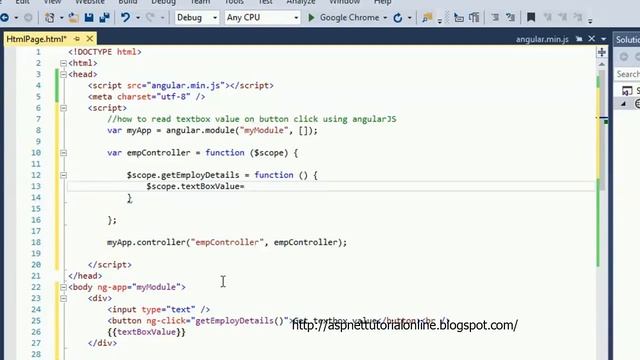
Task: Collapse the getEmployDetails function on line 12
Action: click(63, 175)
